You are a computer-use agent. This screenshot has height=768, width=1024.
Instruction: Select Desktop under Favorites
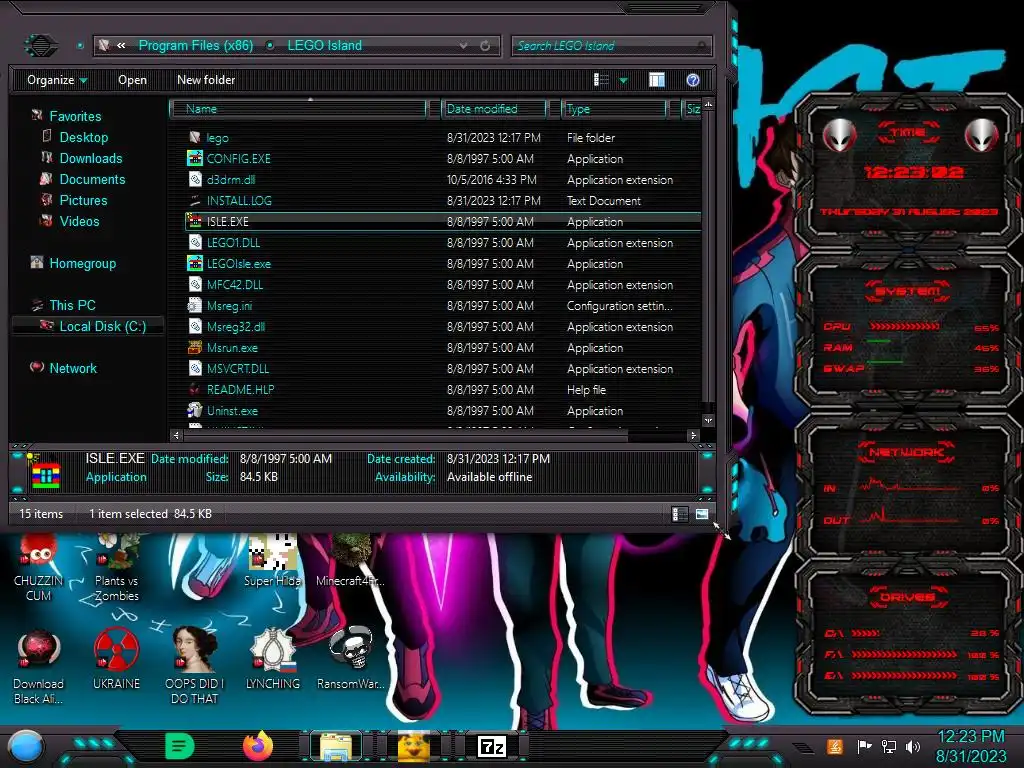click(x=84, y=137)
